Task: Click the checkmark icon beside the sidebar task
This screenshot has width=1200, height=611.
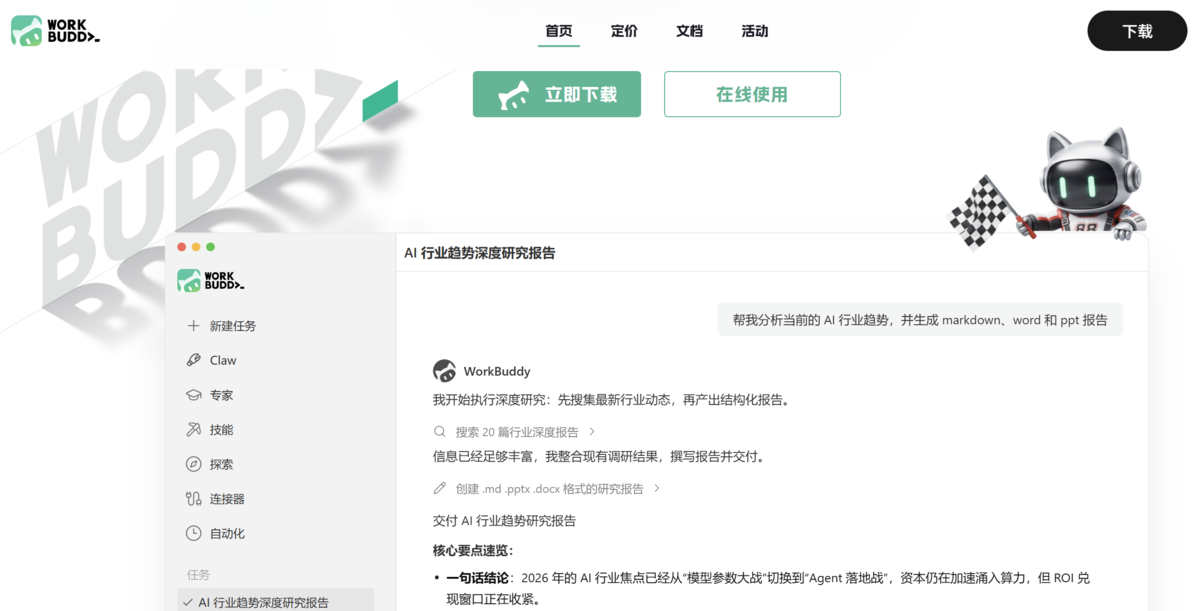Action: 188,603
